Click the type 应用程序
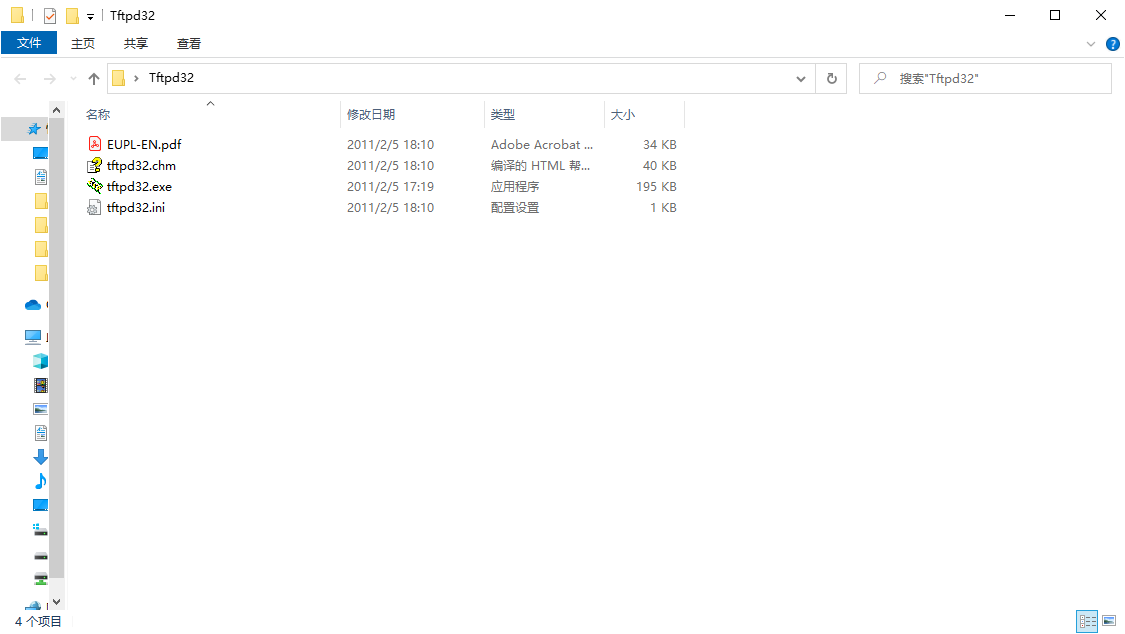Viewport: 1125px width, 634px height. [x=514, y=186]
